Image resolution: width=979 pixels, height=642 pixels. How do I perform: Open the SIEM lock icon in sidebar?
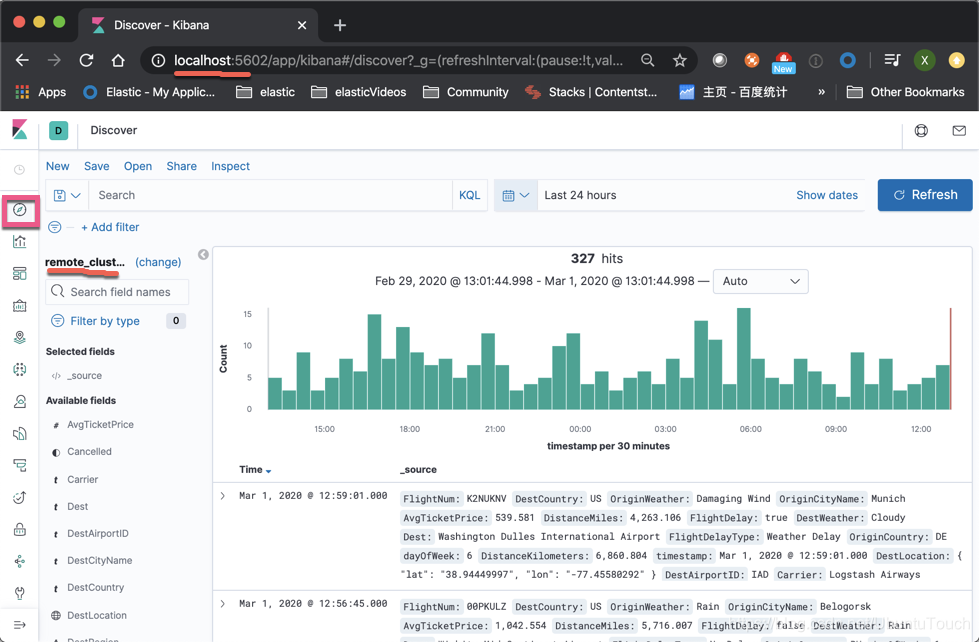pyautogui.click(x=20, y=529)
